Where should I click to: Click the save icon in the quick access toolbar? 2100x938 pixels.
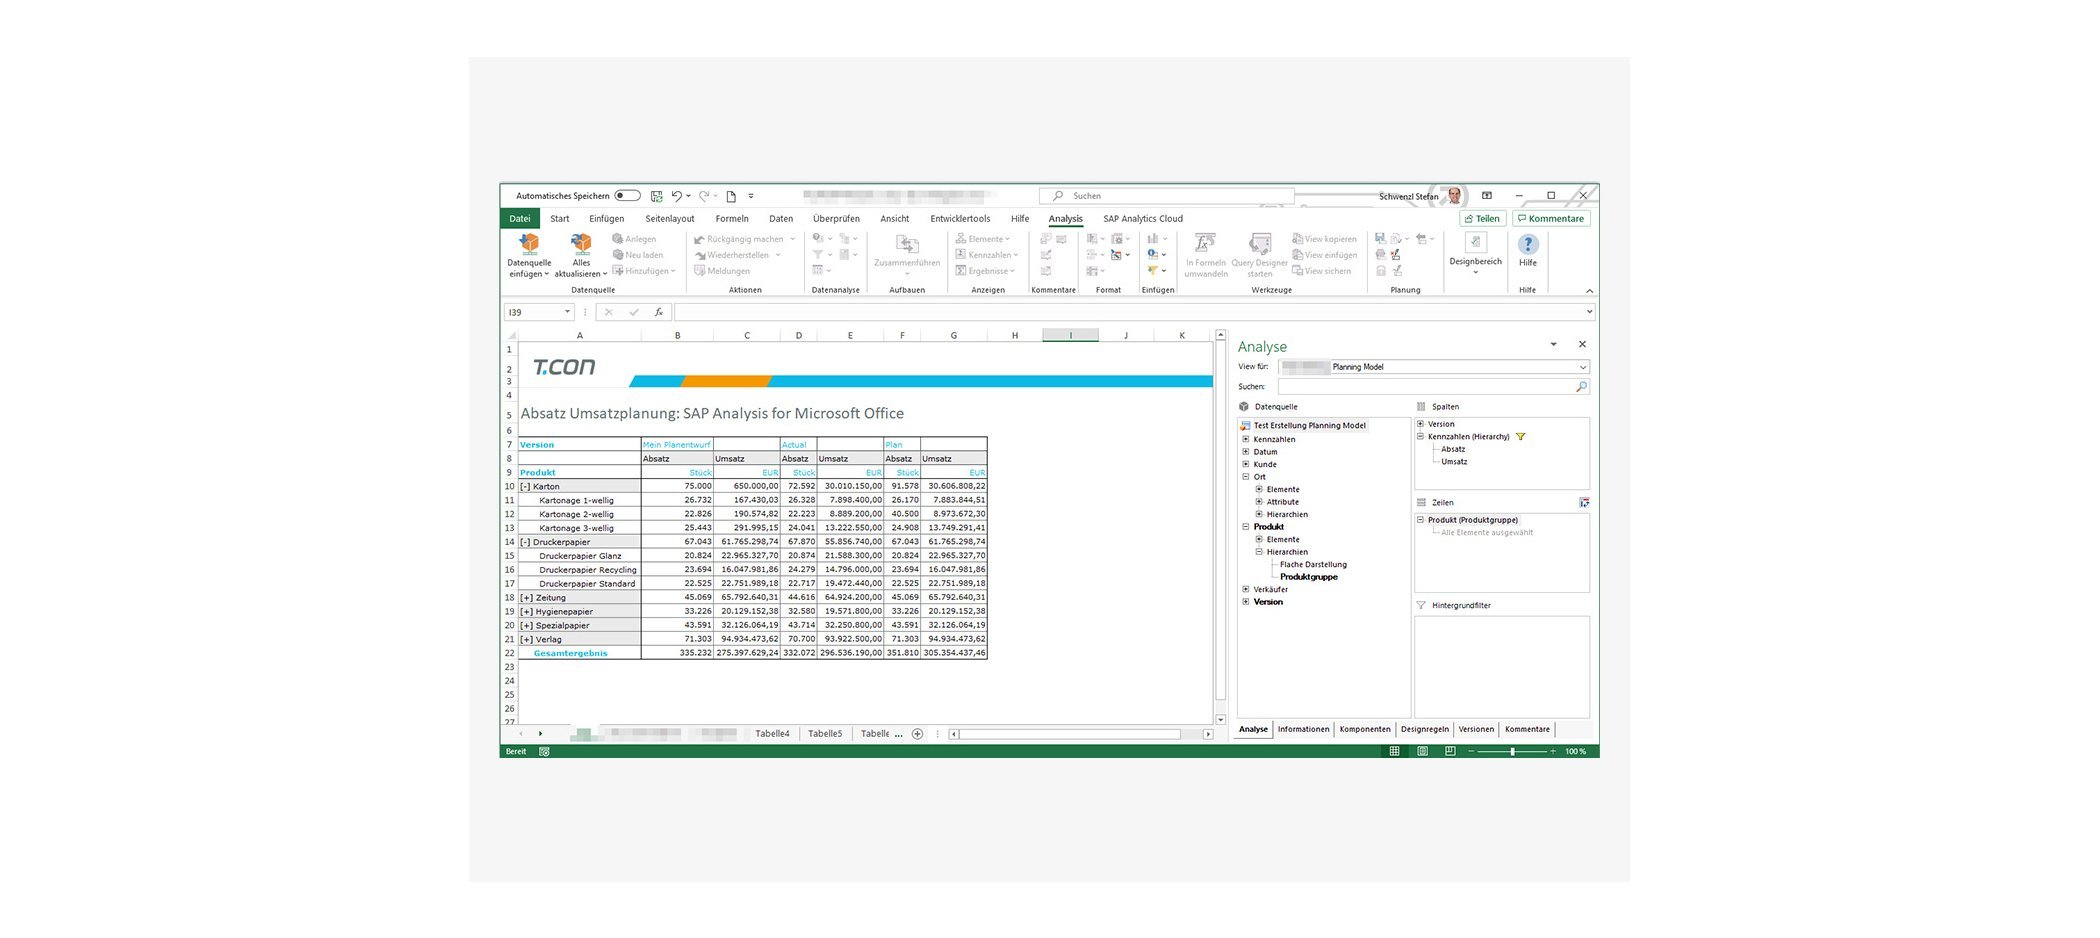(656, 196)
